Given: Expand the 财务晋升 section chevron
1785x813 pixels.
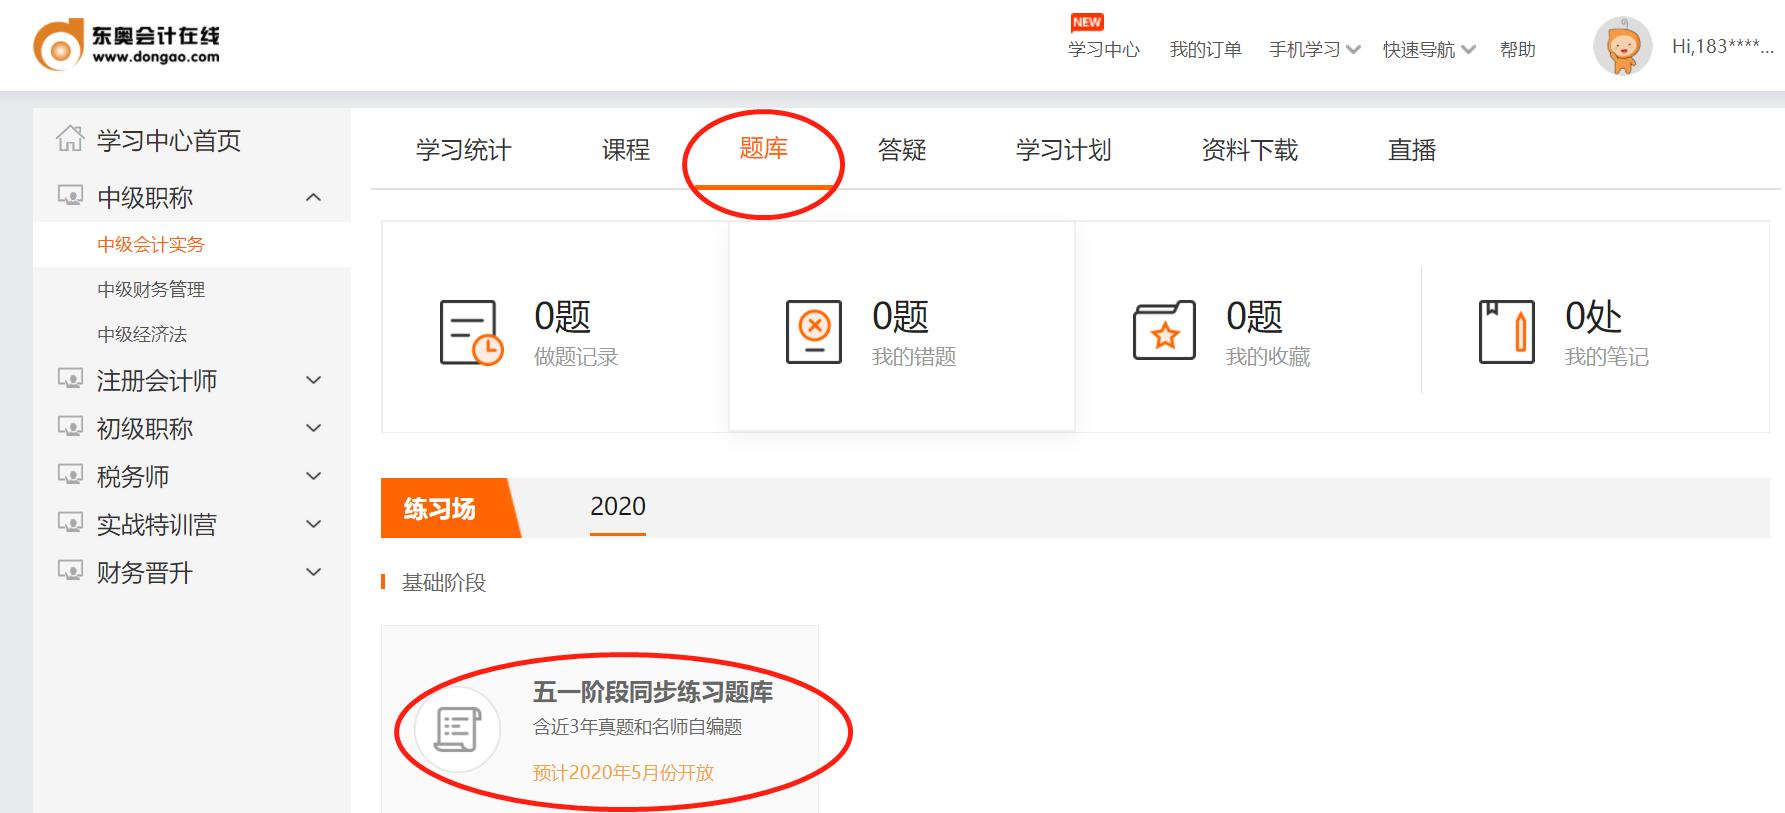Looking at the screenshot, I should click(x=313, y=572).
